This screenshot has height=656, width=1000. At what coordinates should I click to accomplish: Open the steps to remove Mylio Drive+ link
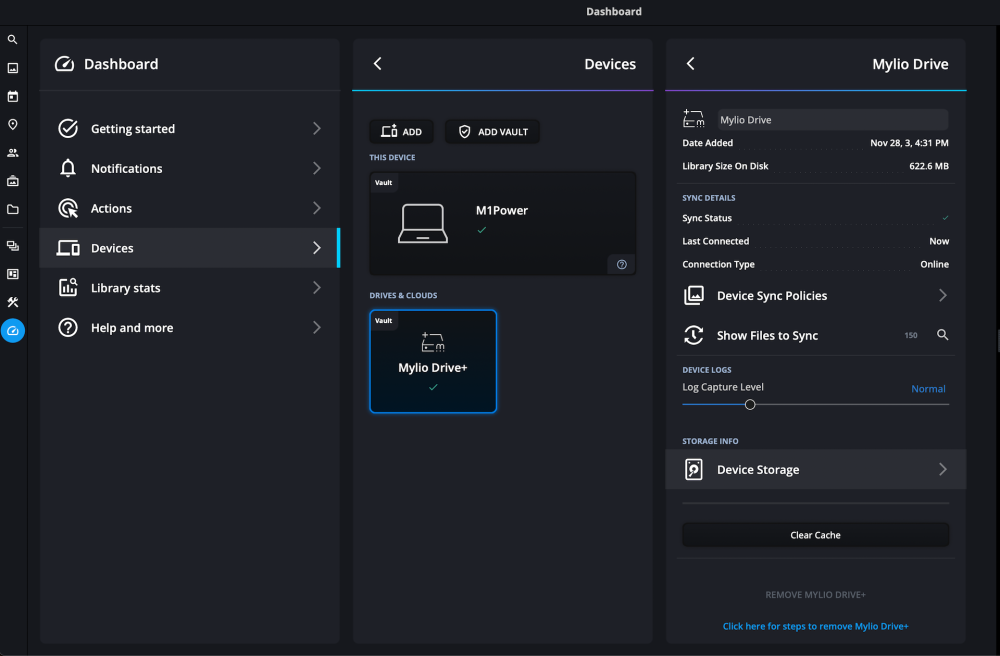pos(815,626)
